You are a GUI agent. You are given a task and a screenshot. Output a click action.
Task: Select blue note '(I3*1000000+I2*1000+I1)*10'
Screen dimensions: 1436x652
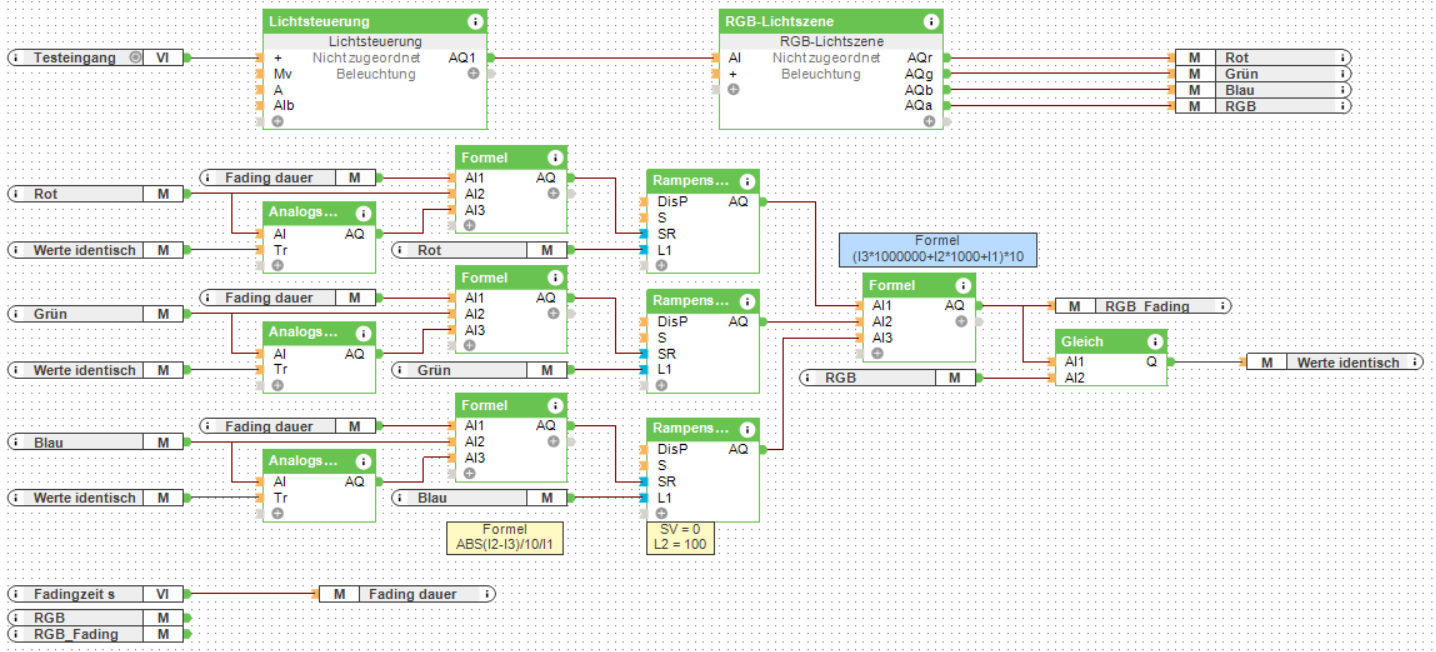(x=937, y=249)
